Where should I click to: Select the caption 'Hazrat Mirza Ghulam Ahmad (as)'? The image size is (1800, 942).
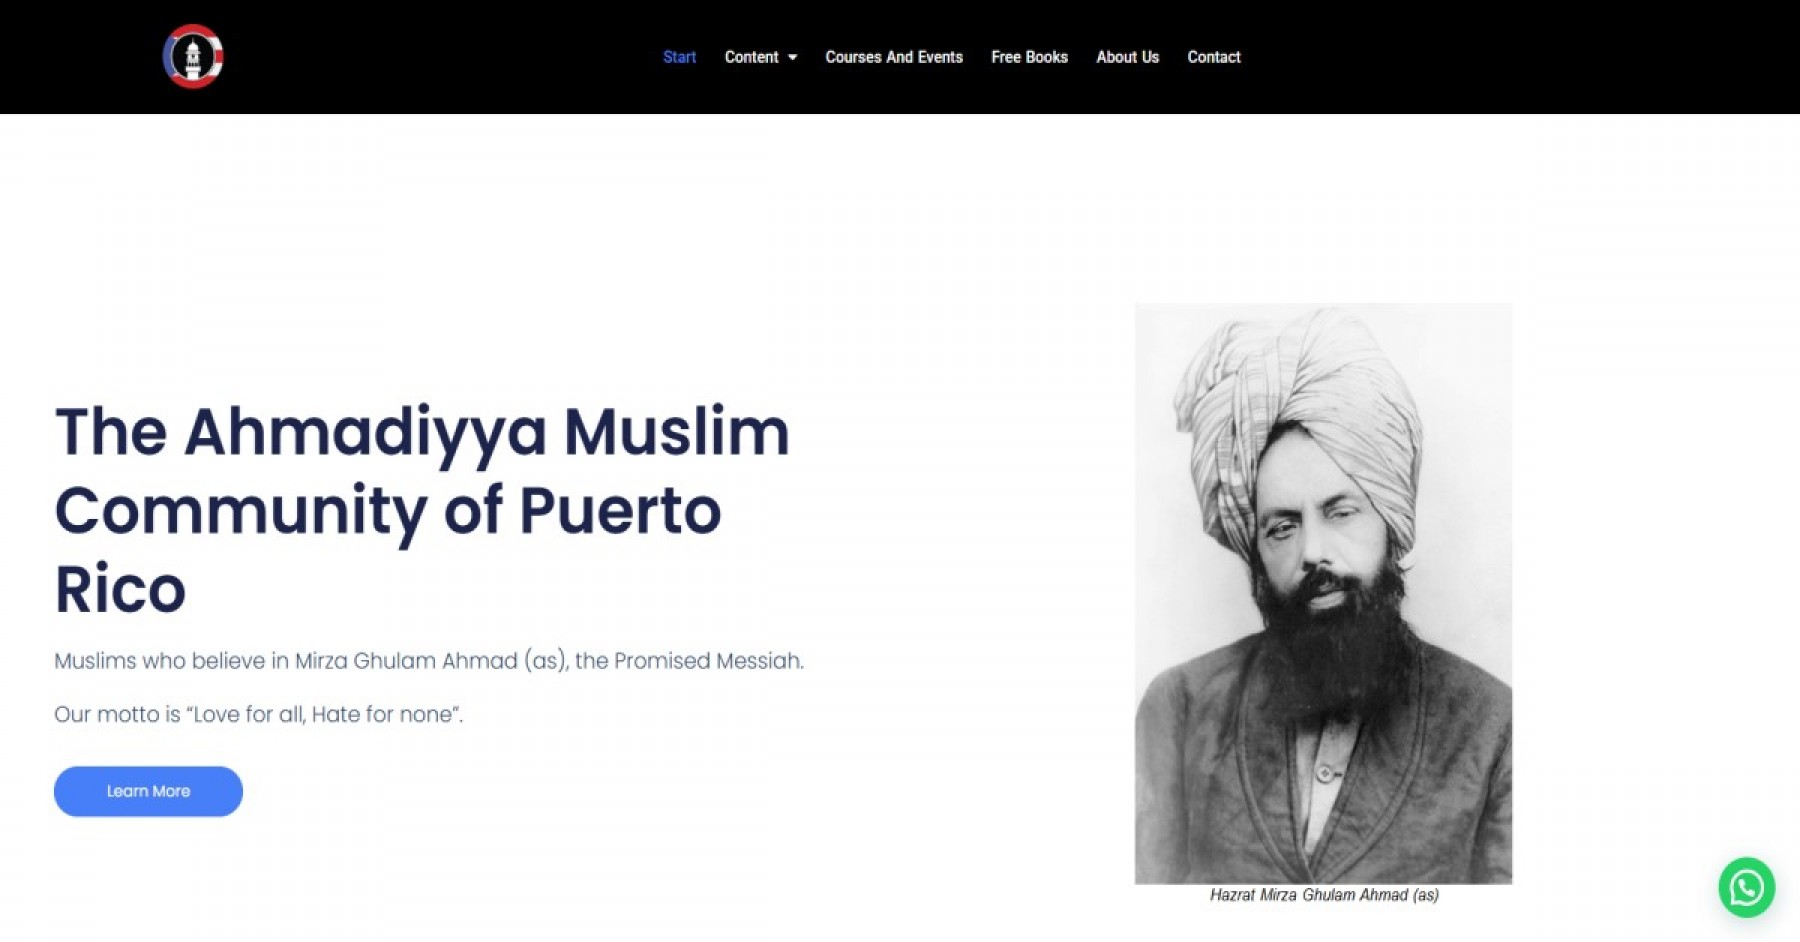[1324, 895]
